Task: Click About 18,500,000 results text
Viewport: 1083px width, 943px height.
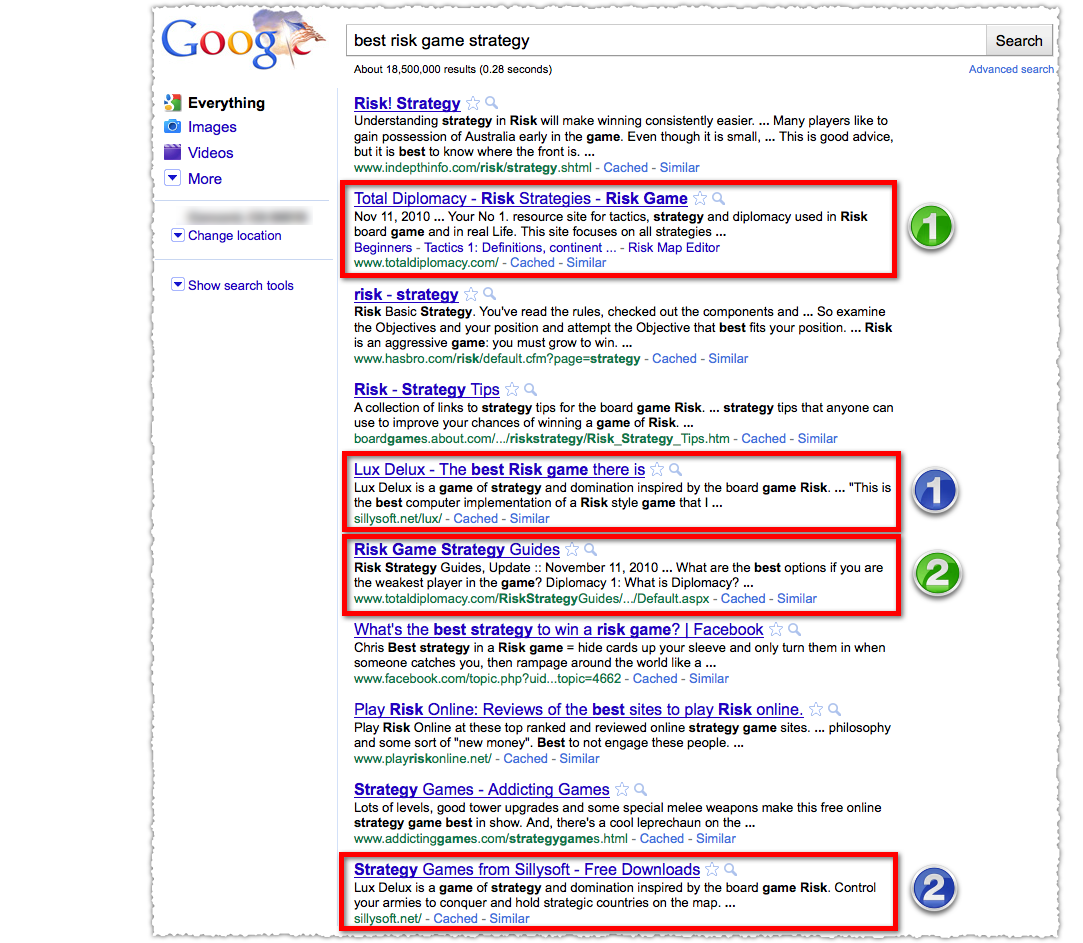Action: tap(452, 69)
